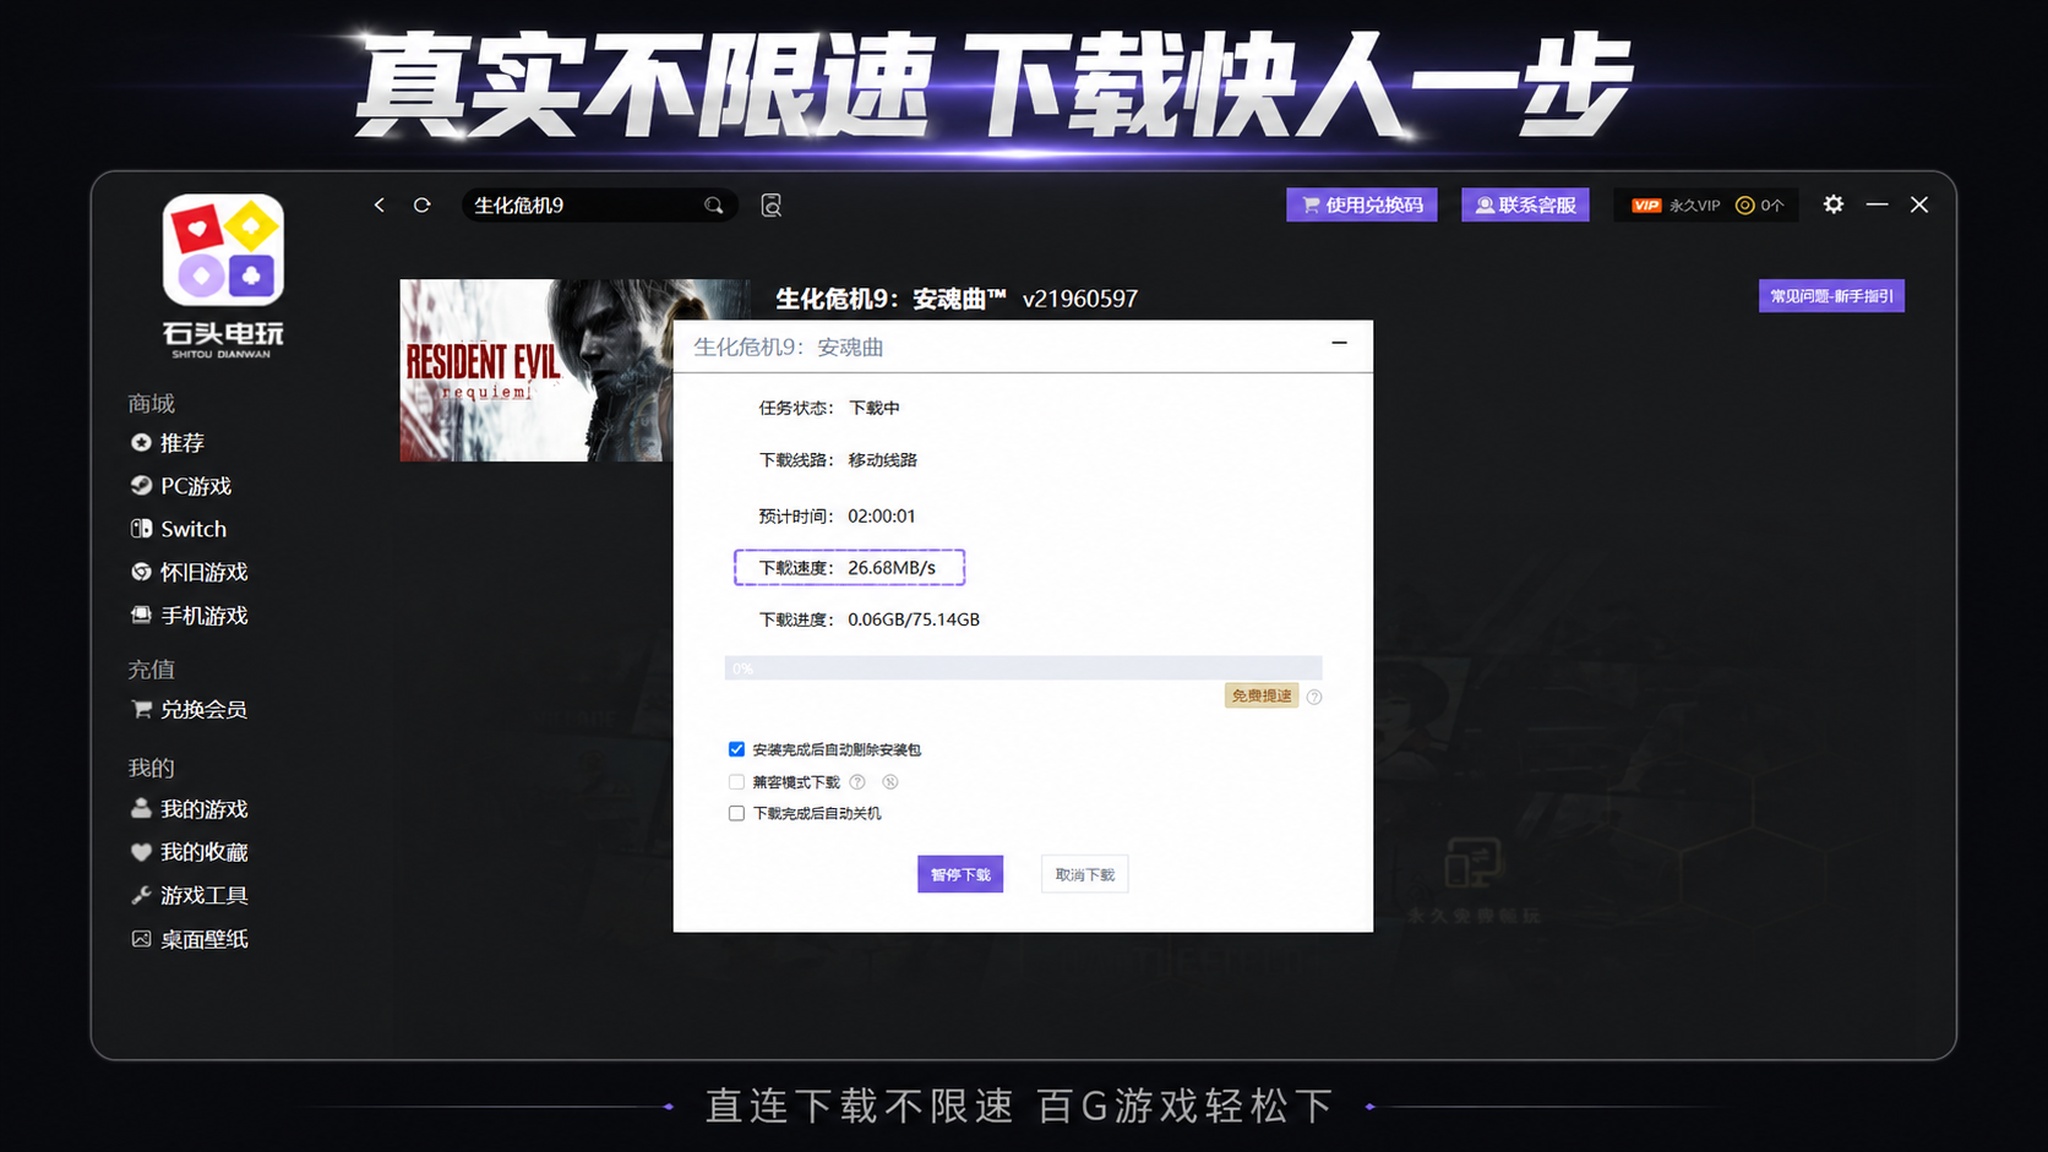Click the Resident Evil Requiem cover thumbnail
The height and width of the screenshot is (1152, 2048).
click(x=536, y=370)
